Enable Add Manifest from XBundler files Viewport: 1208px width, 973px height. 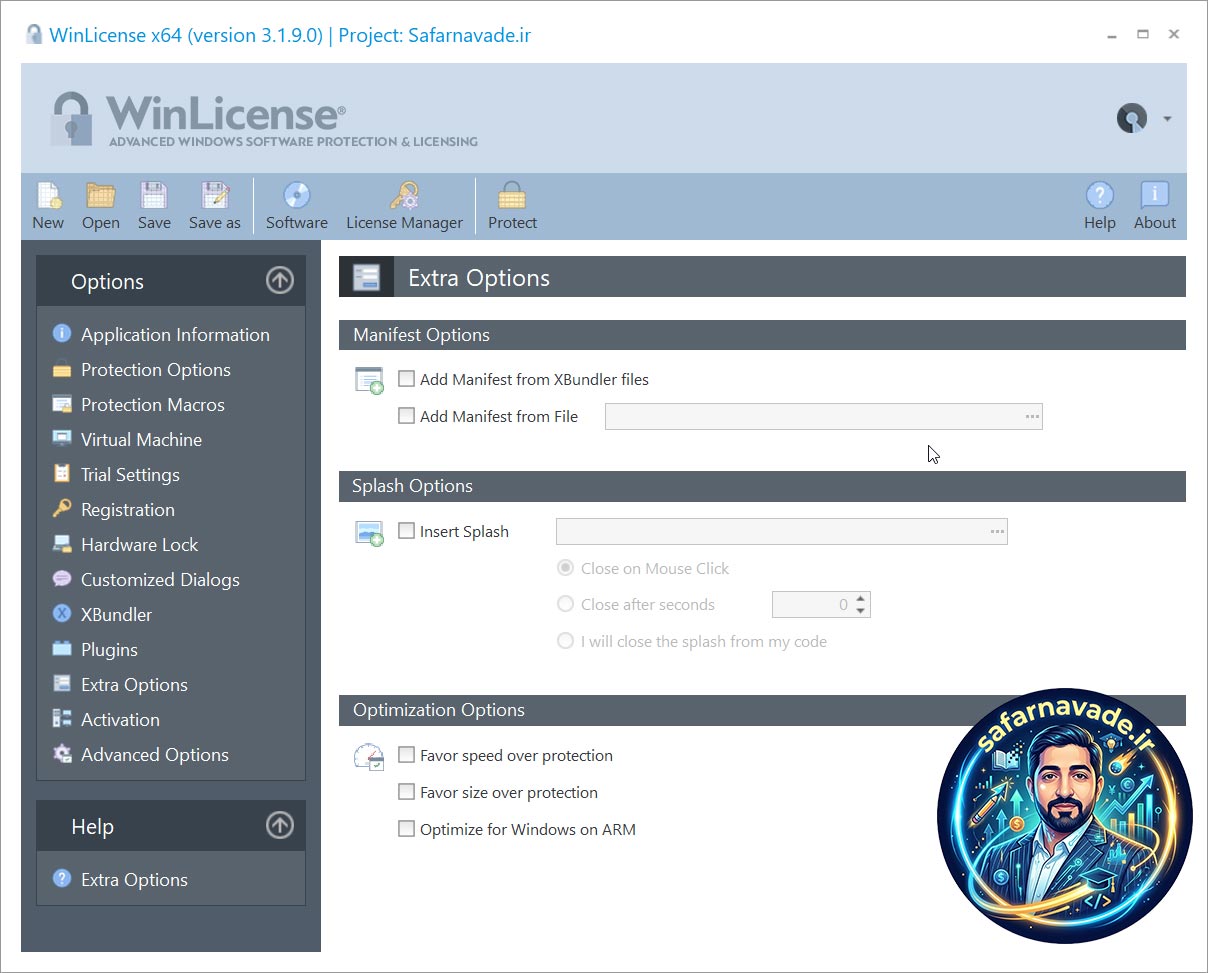406,379
